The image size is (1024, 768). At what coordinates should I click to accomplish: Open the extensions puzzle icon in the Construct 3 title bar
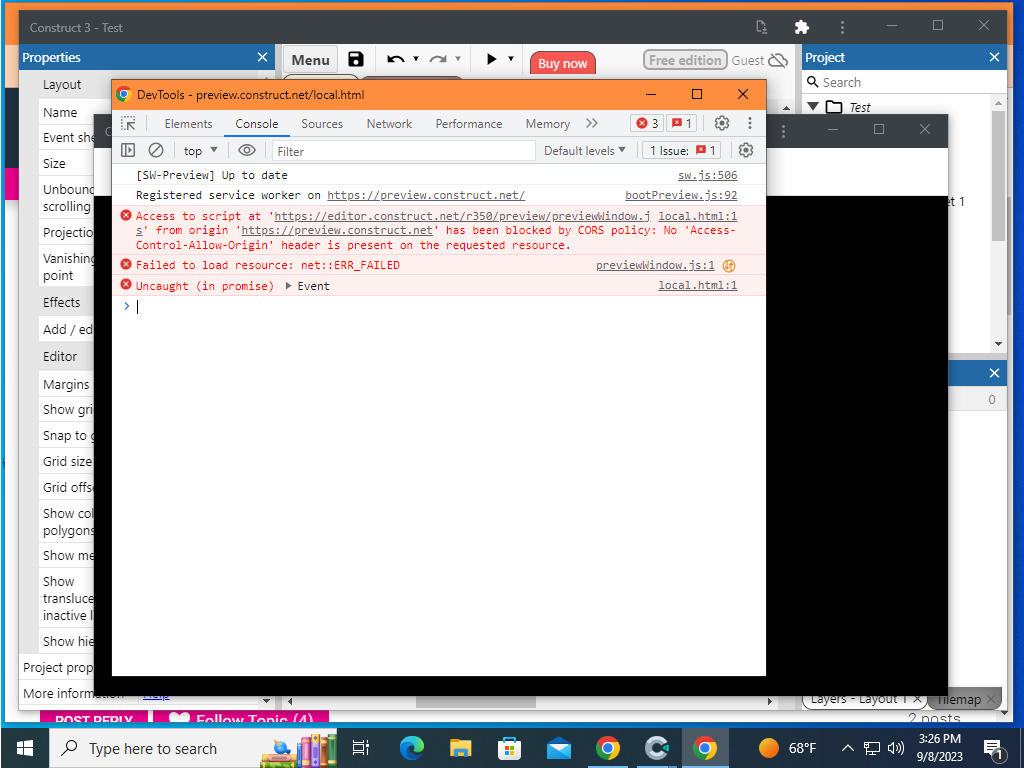tap(801, 27)
